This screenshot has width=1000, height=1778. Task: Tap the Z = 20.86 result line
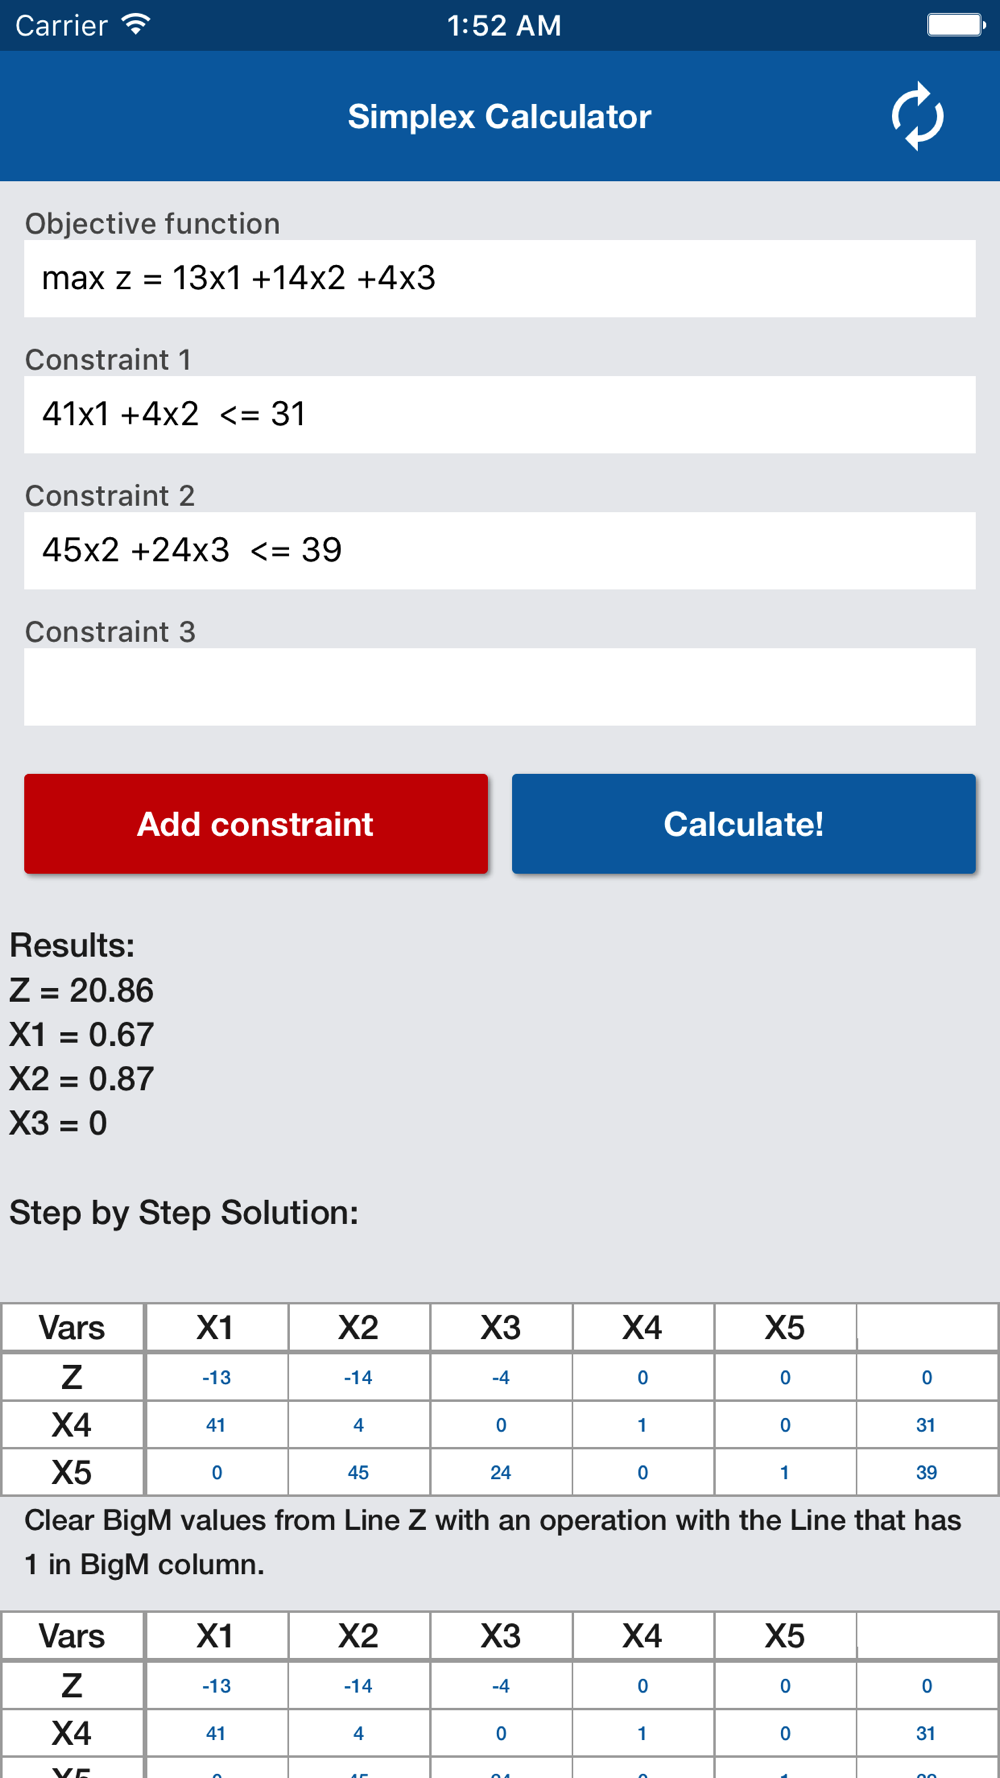[x=82, y=990]
